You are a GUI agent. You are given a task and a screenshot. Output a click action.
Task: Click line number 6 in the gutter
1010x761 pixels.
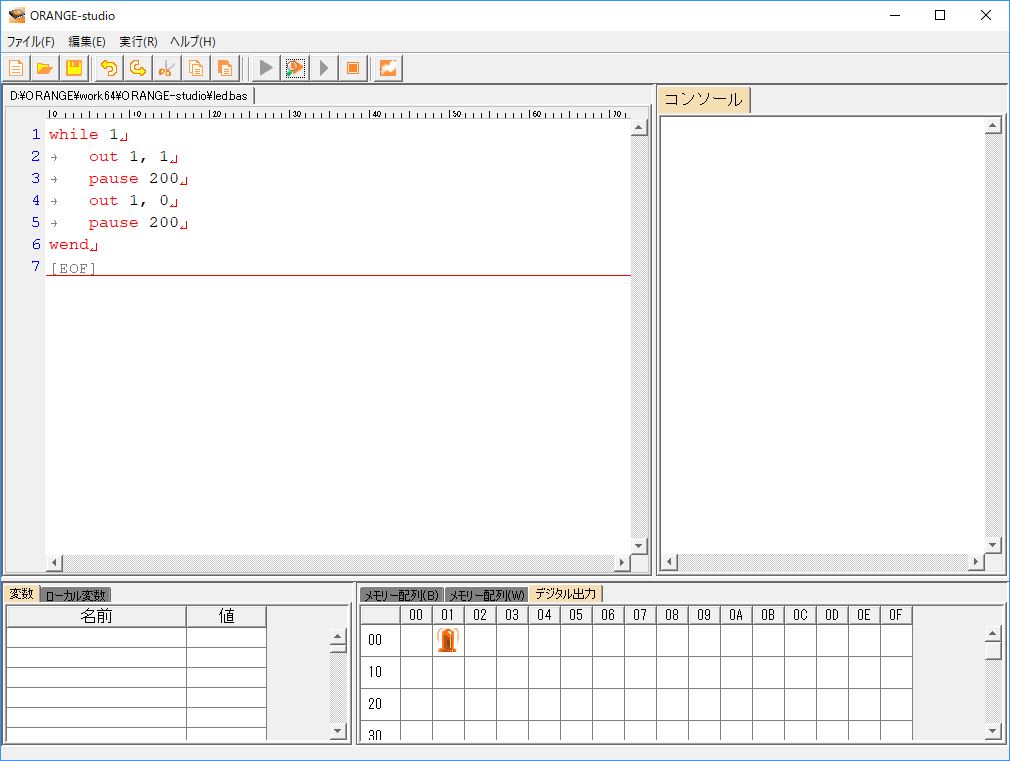[36, 244]
